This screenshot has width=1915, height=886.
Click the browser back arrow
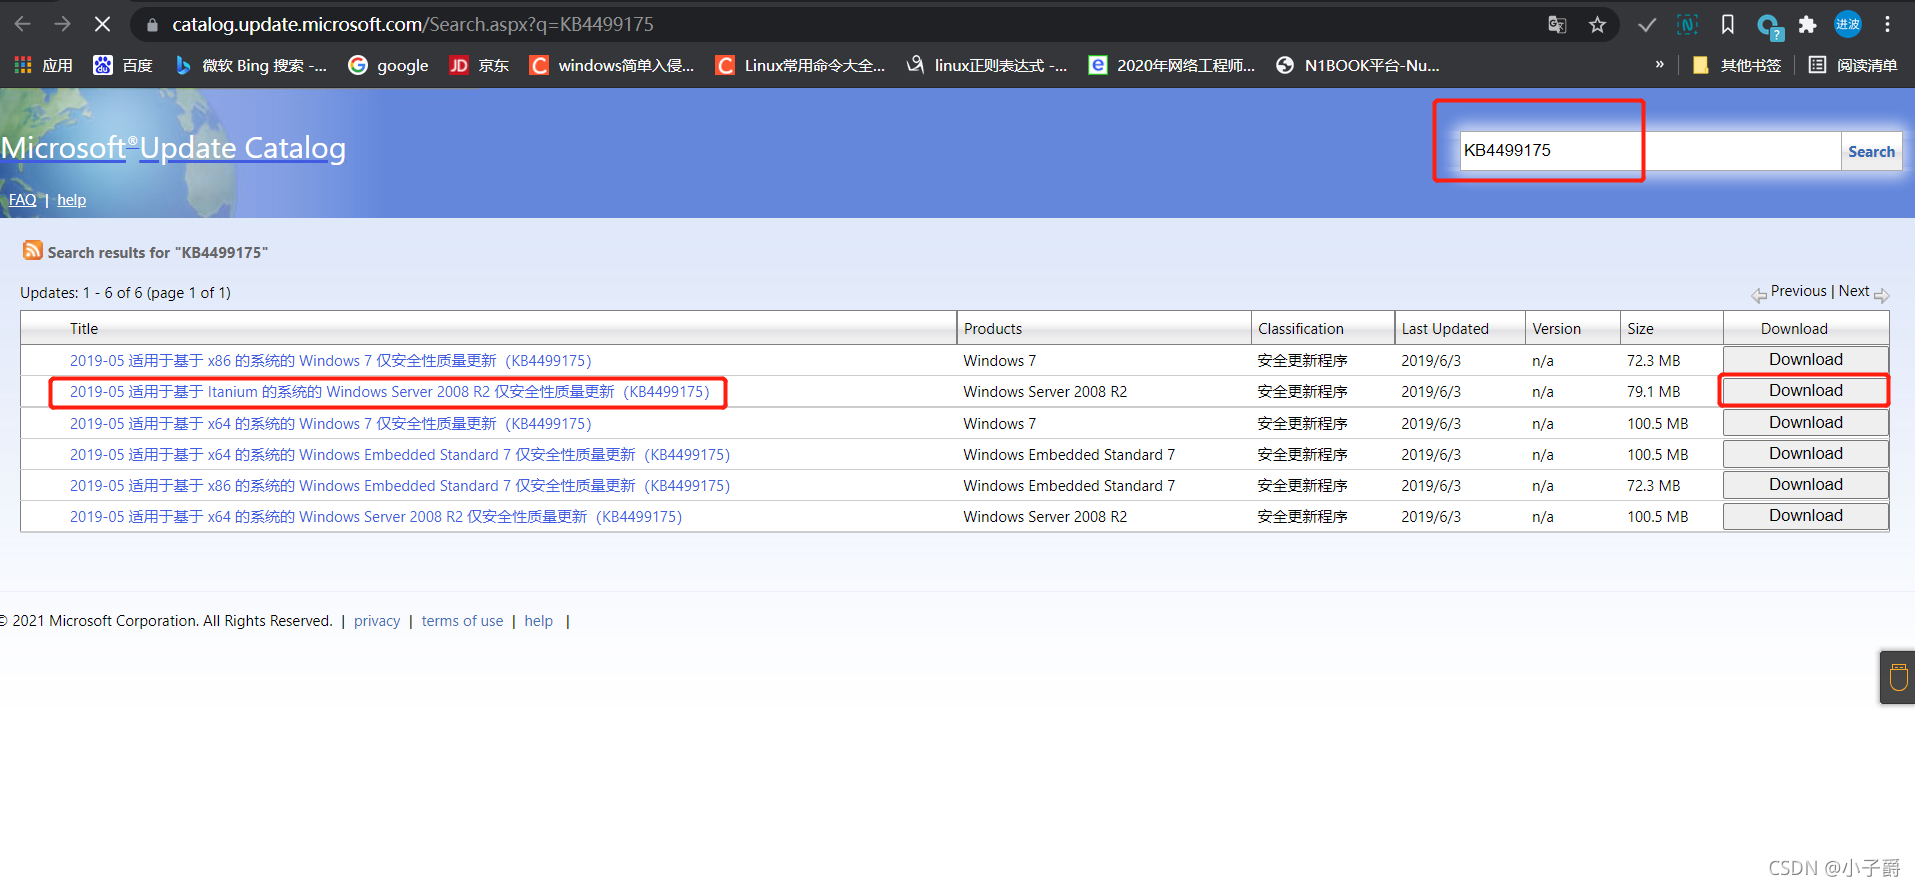(x=22, y=24)
